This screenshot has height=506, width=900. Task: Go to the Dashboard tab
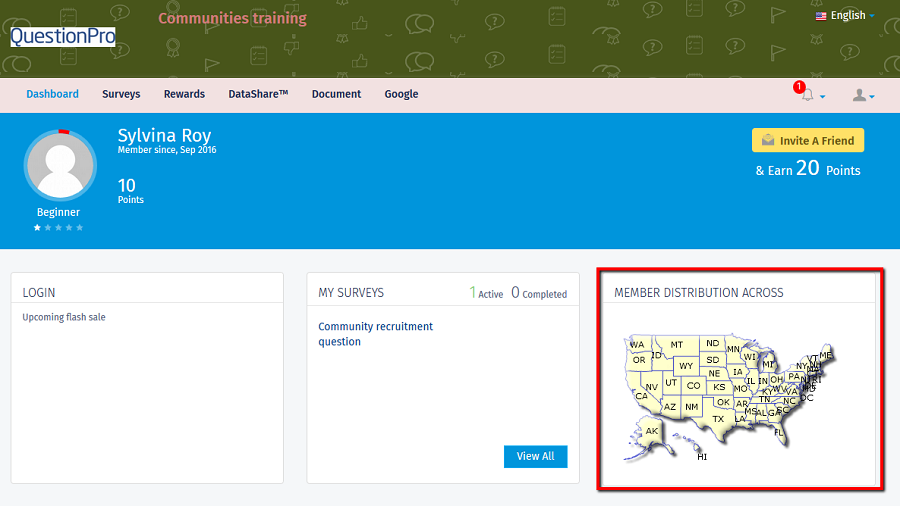[x=52, y=94]
